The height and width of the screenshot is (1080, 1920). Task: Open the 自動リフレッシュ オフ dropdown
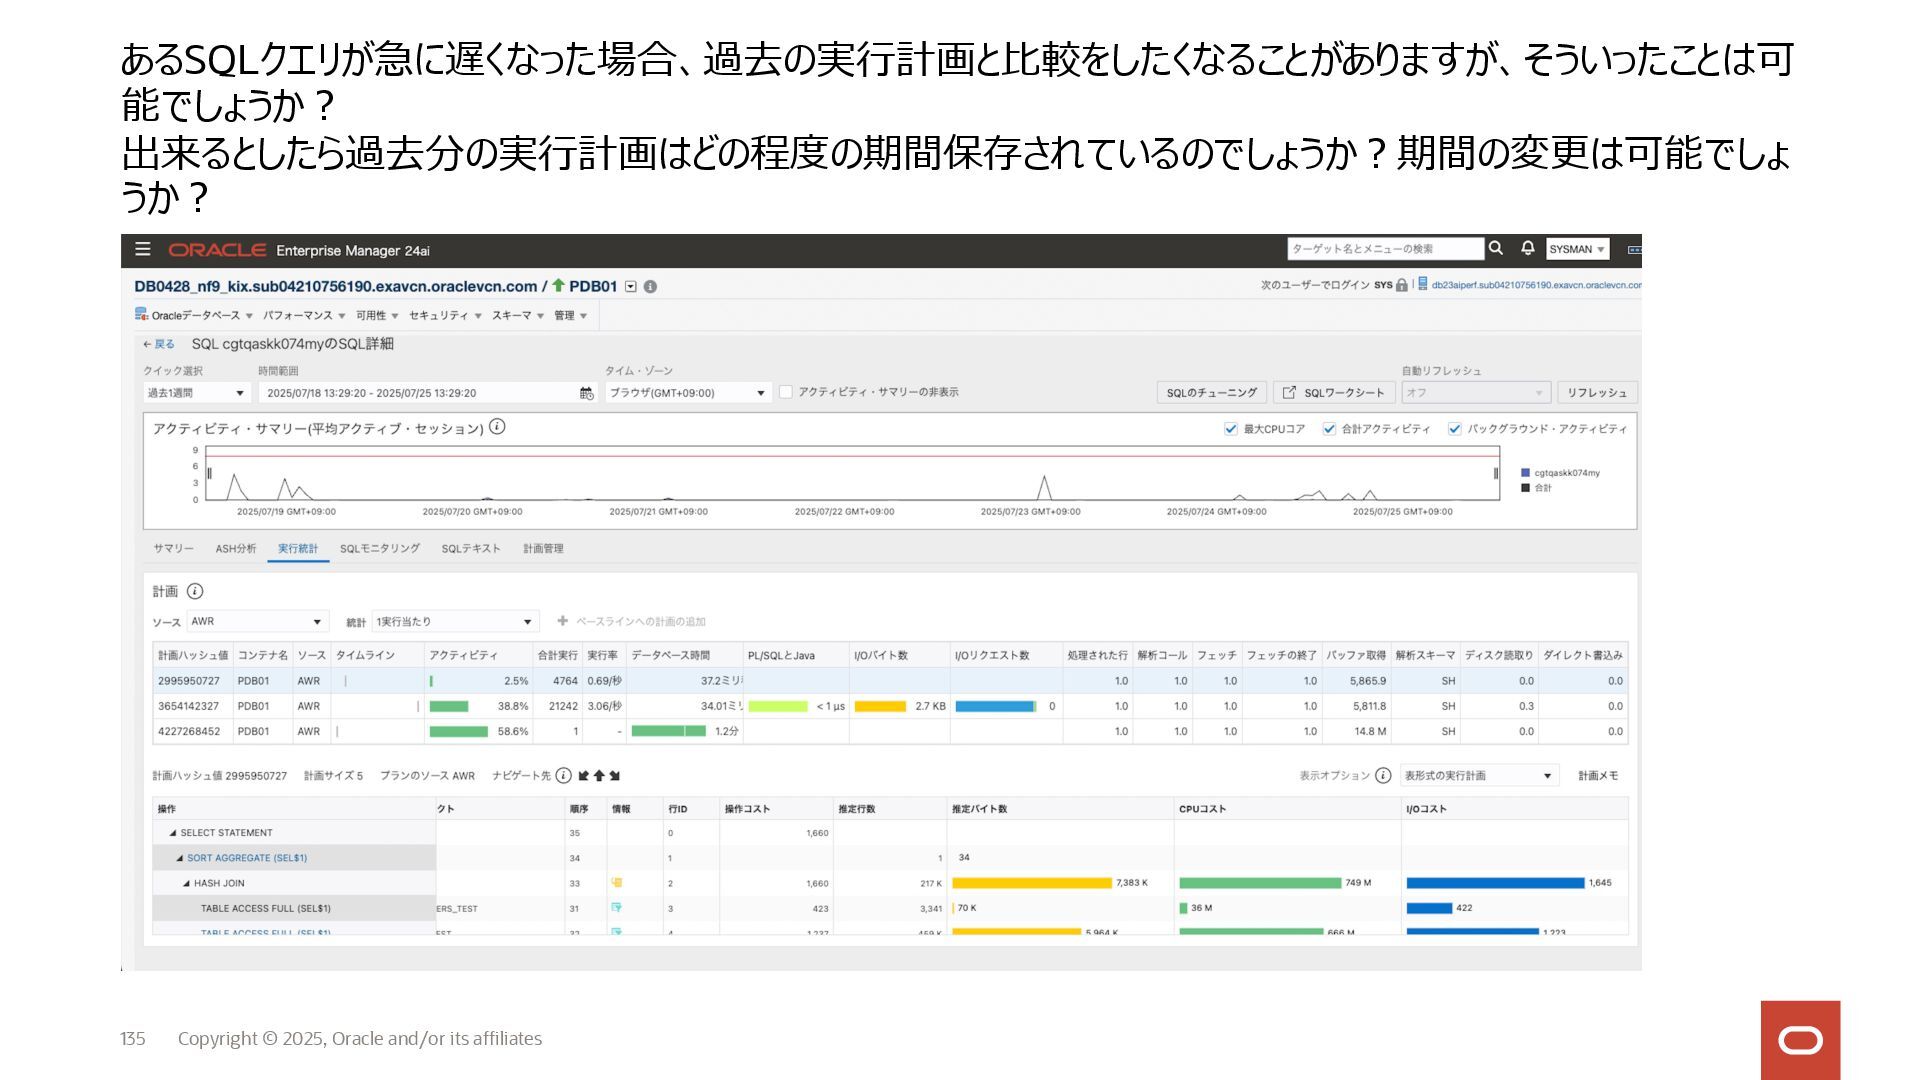pyautogui.click(x=1475, y=393)
